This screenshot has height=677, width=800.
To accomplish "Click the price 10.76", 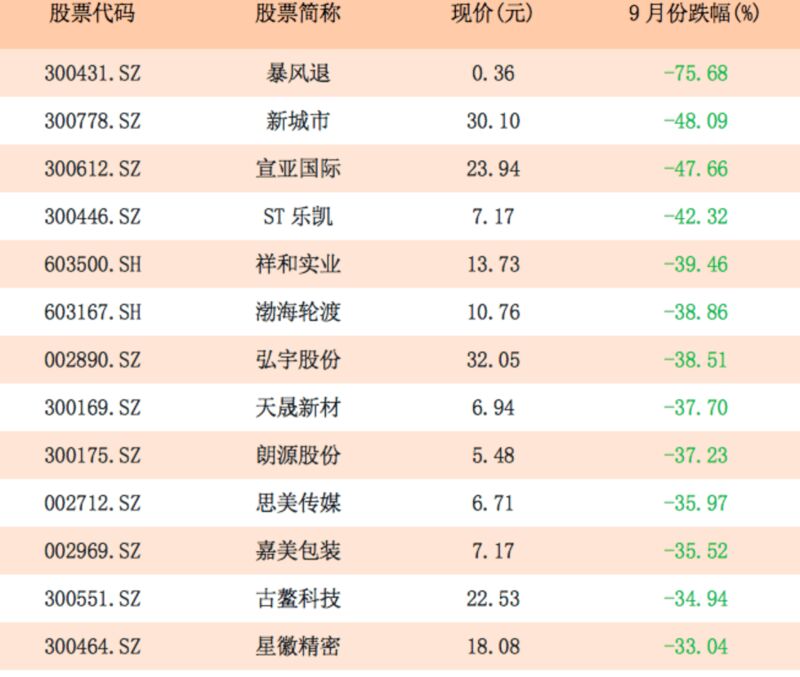I will [x=493, y=312].
